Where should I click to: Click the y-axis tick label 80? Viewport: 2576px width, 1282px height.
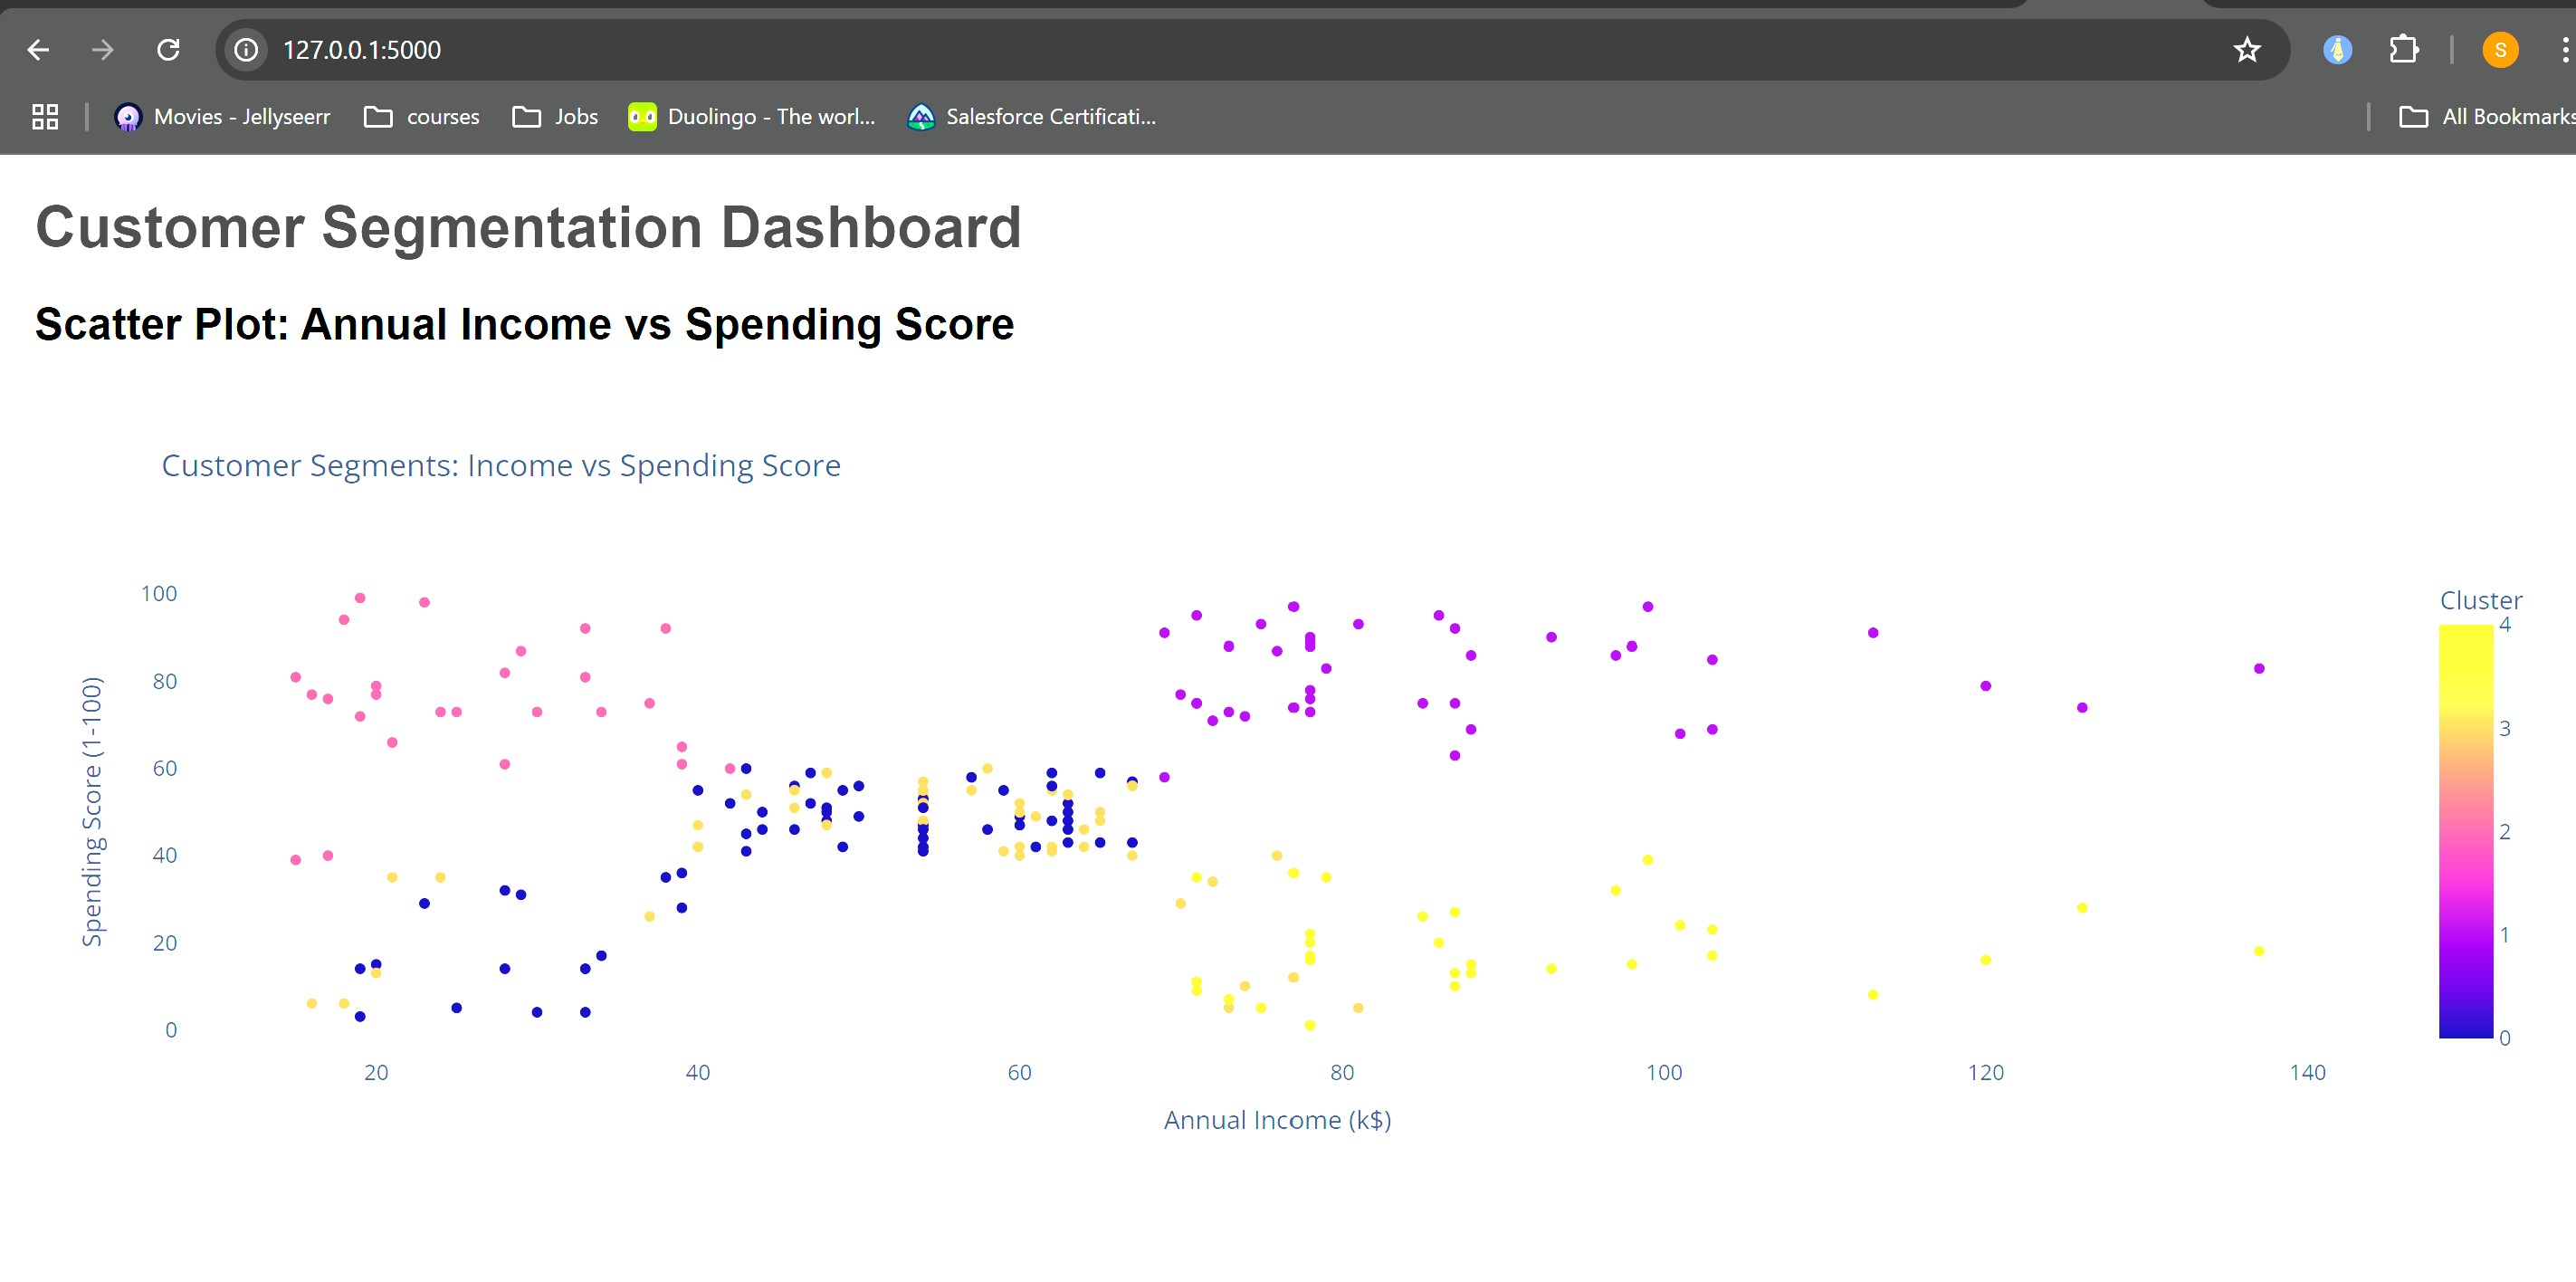165,681
